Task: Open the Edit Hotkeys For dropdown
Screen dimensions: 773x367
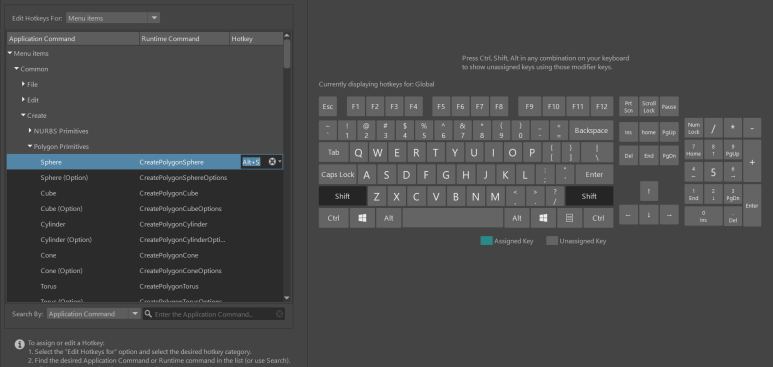Action: [112, 18]
